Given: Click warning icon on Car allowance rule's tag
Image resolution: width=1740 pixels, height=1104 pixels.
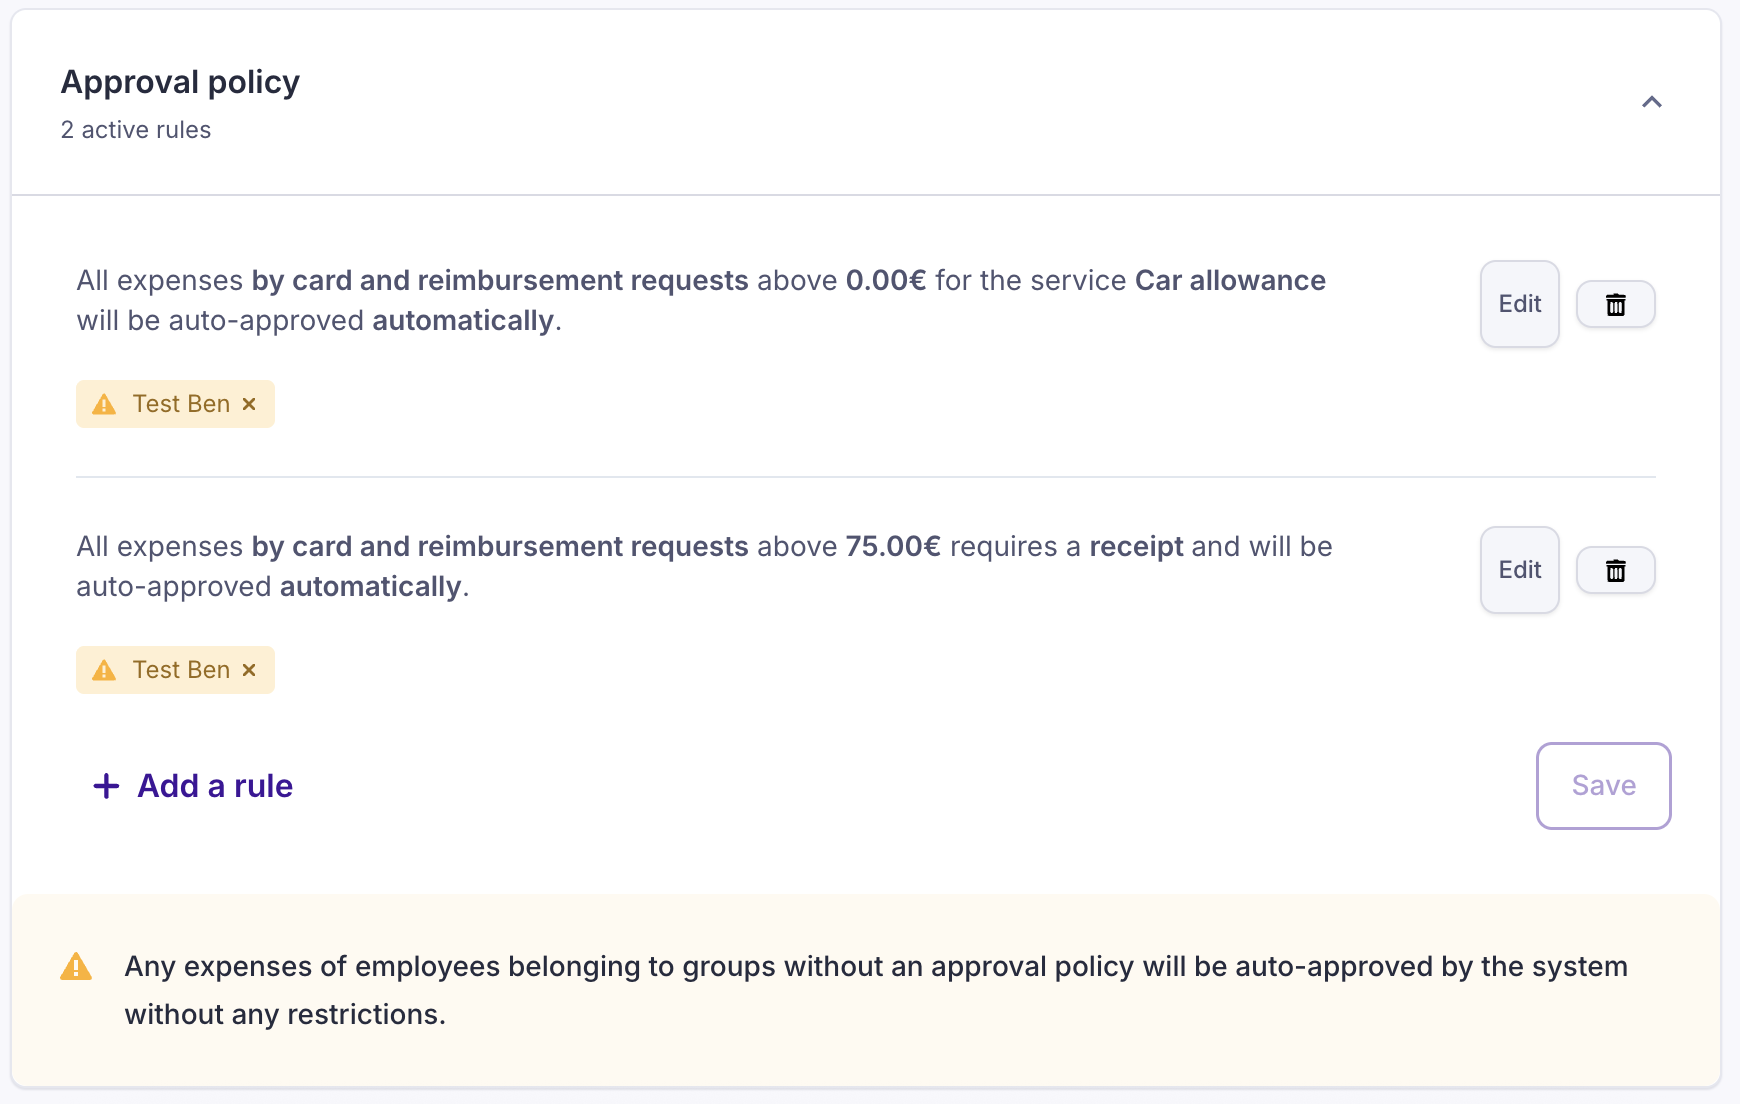Looking at the screenshot, I should (x=104, y=404).
